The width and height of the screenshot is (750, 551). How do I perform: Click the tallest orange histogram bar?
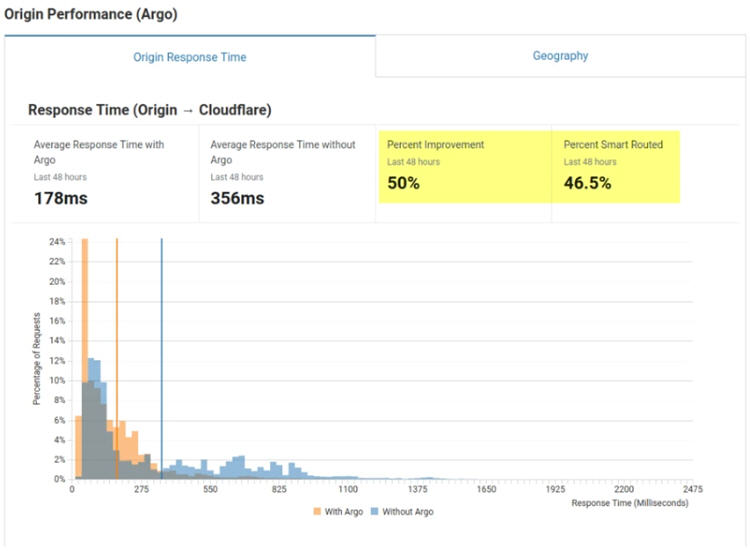click(85, 359)
